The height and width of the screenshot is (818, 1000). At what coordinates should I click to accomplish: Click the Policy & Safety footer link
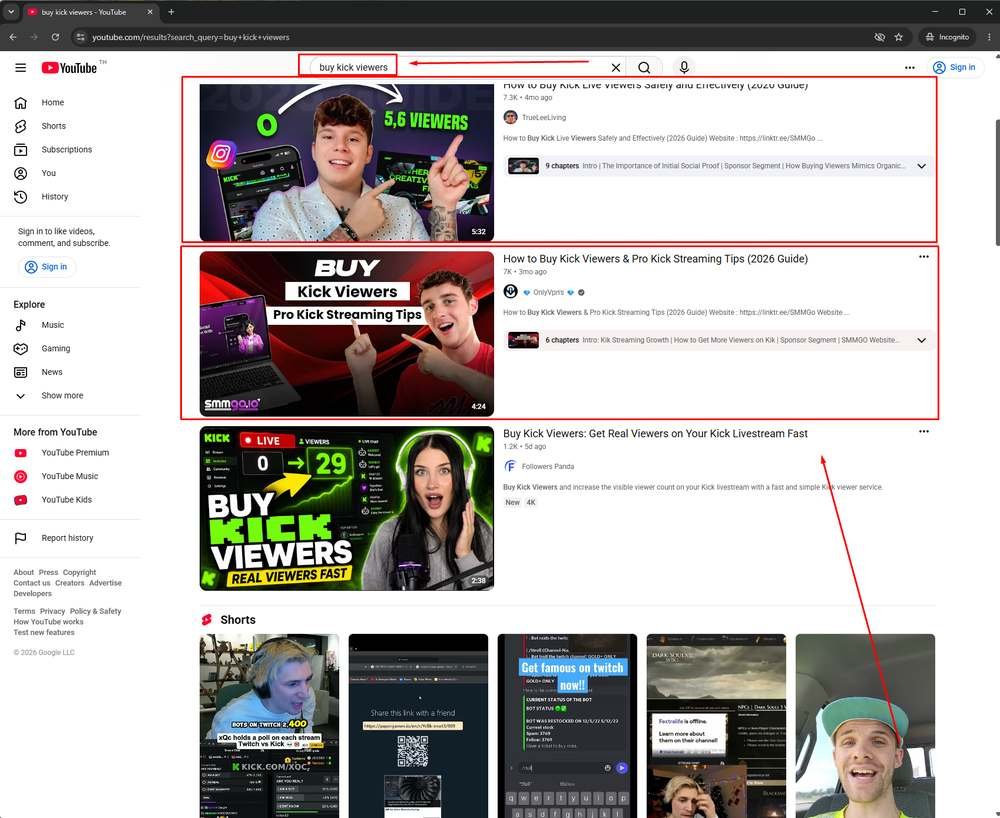pos(95,611)
